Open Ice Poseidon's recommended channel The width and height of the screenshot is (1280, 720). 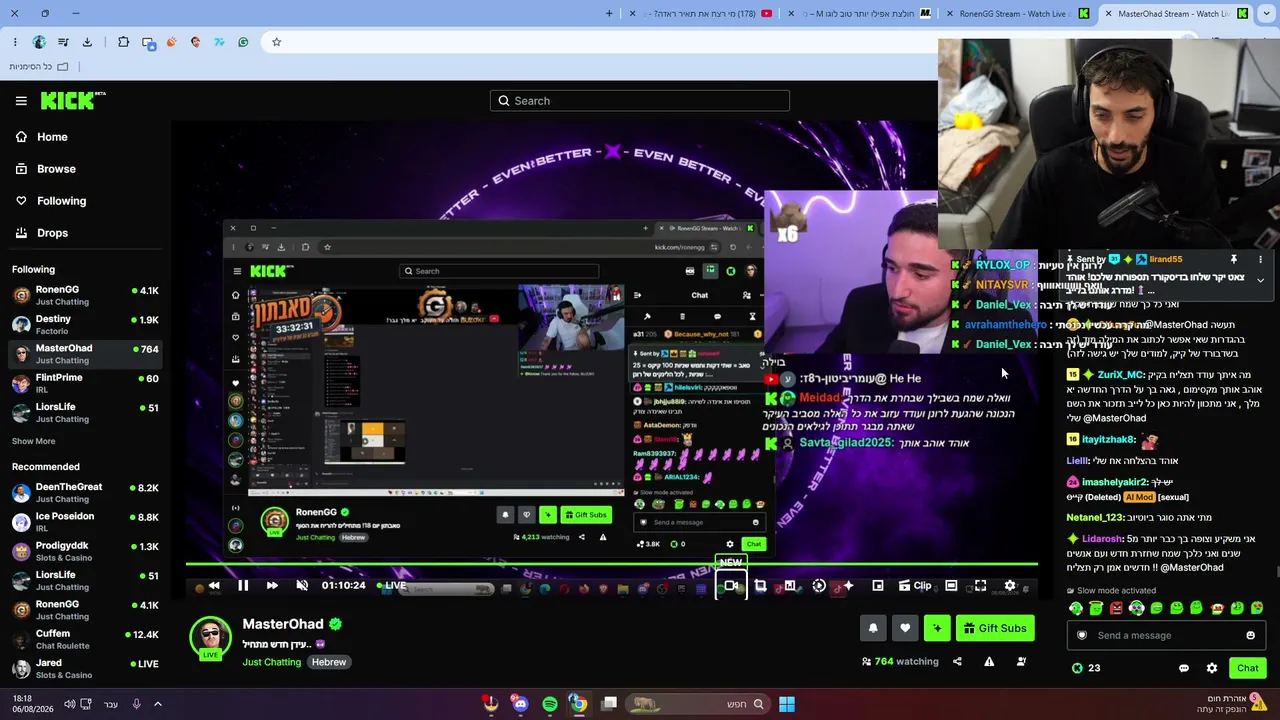(86, 522)
